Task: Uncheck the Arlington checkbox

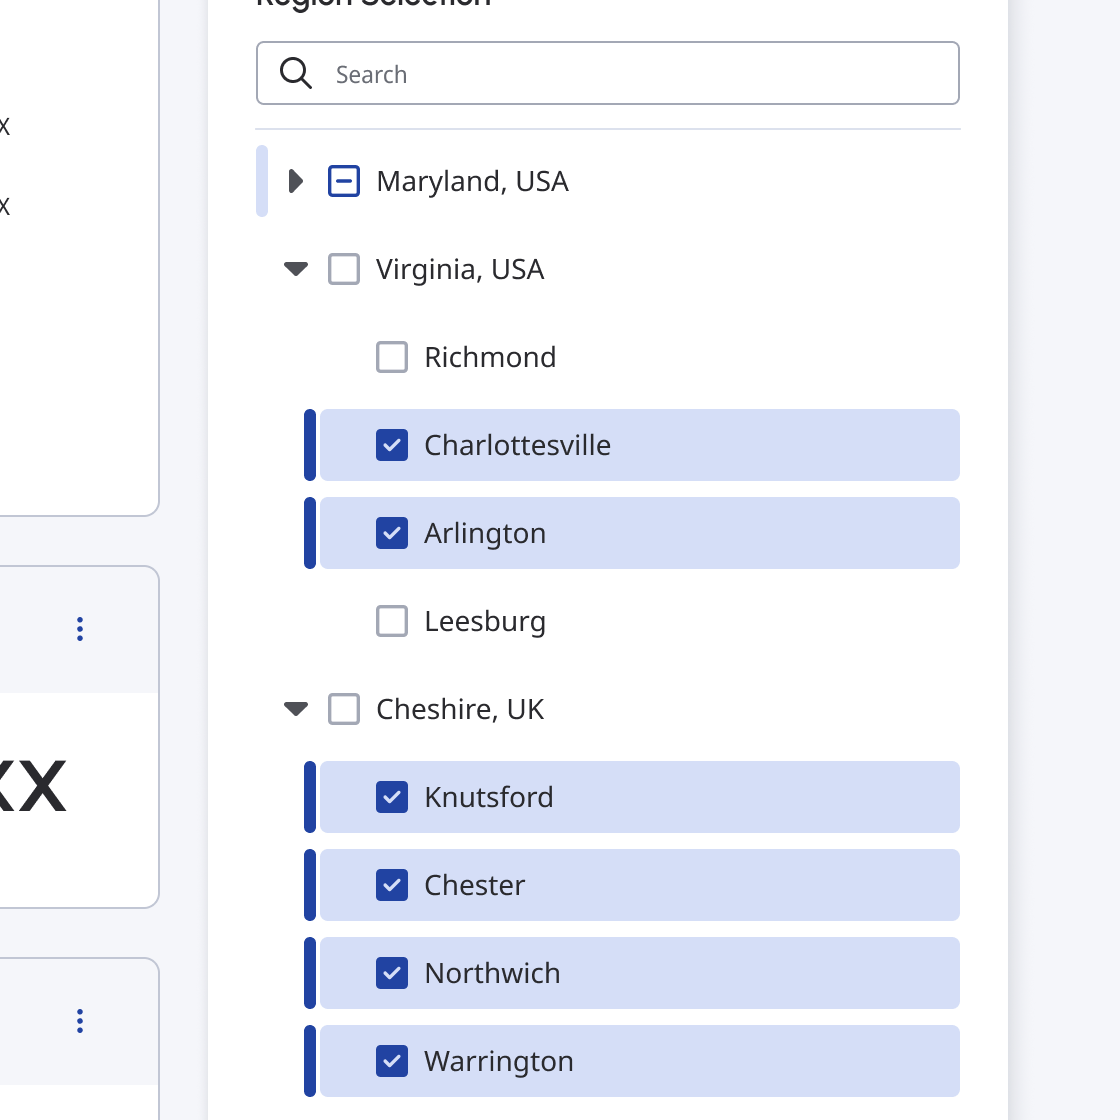Action: tap(392, 533)
